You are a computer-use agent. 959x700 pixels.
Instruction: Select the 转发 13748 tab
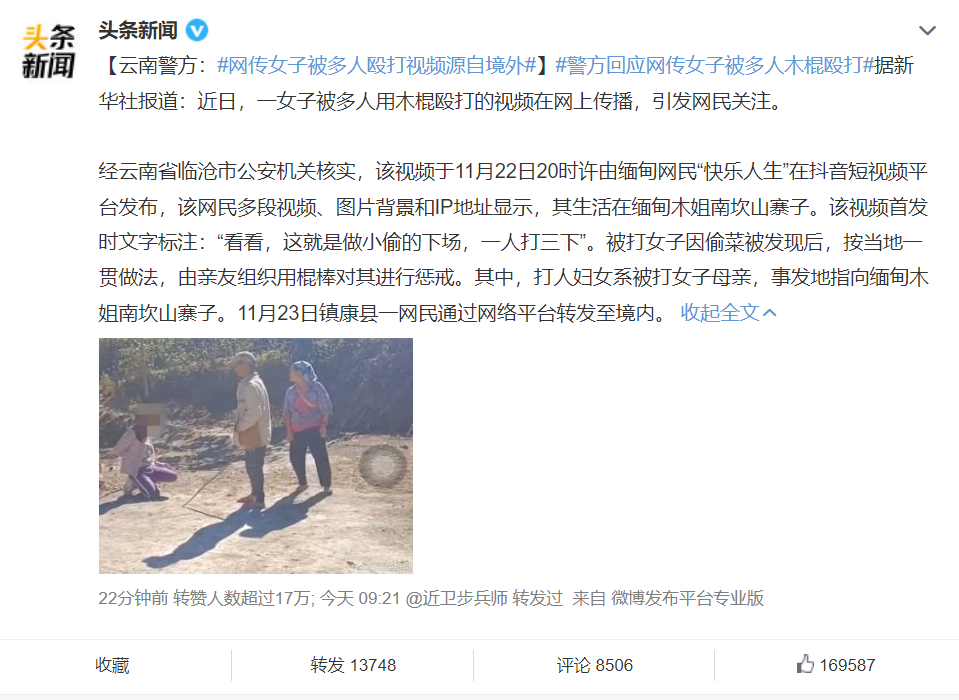pyautogui.click(x=353, y=665)
